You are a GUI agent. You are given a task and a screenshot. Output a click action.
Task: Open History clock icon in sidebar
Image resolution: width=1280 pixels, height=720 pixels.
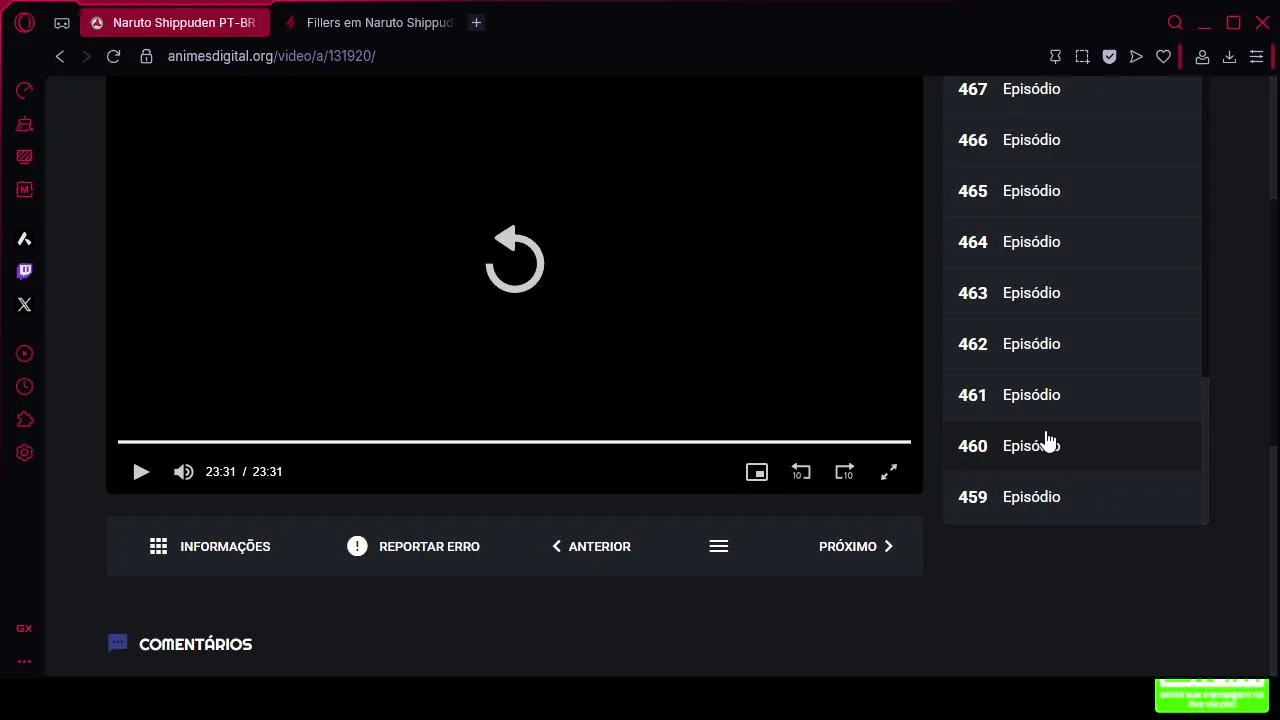click(x=25, y=387)
